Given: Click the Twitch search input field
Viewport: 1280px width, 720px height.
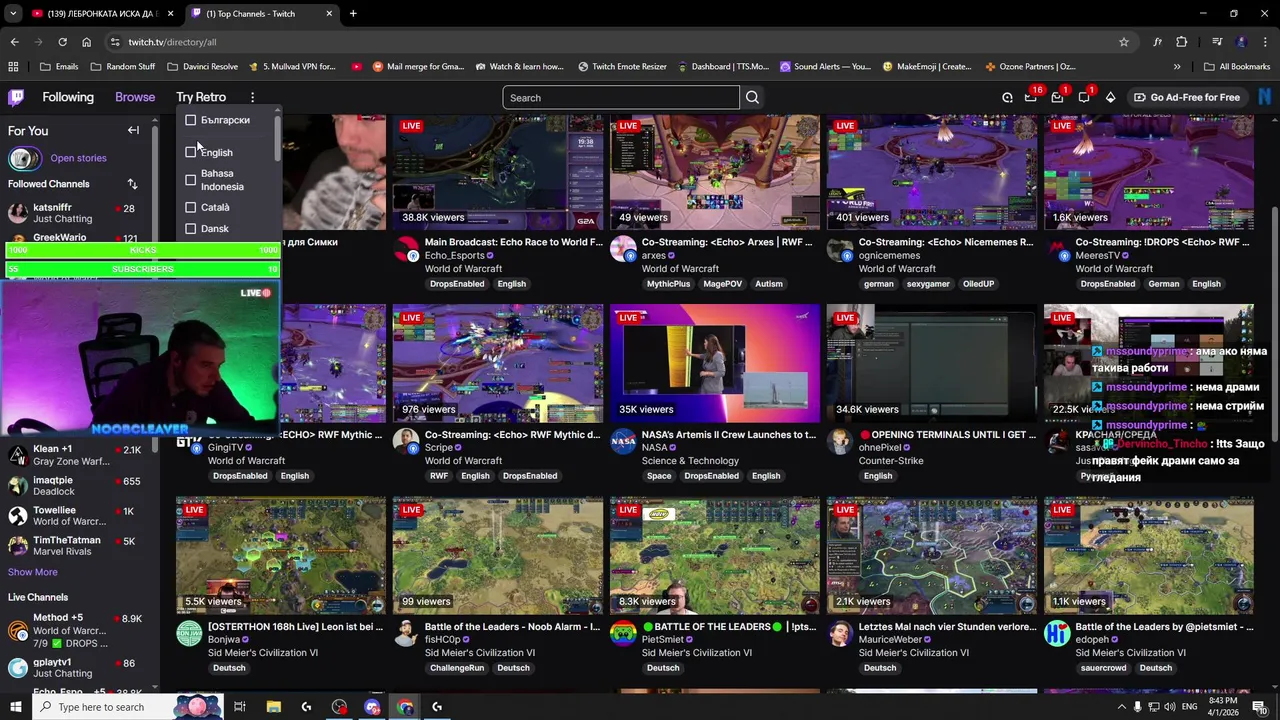Looking at the screenshot, I should click(621, 98).
